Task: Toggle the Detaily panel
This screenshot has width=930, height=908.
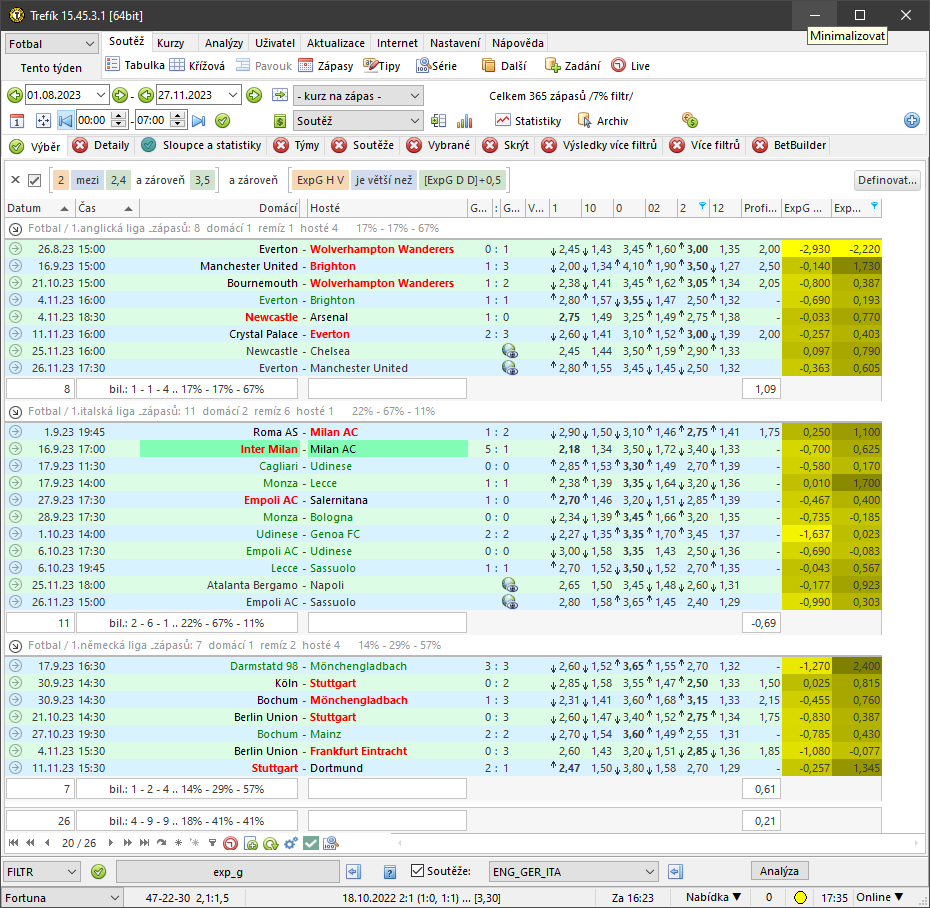Action: click(x=101, y=145)
